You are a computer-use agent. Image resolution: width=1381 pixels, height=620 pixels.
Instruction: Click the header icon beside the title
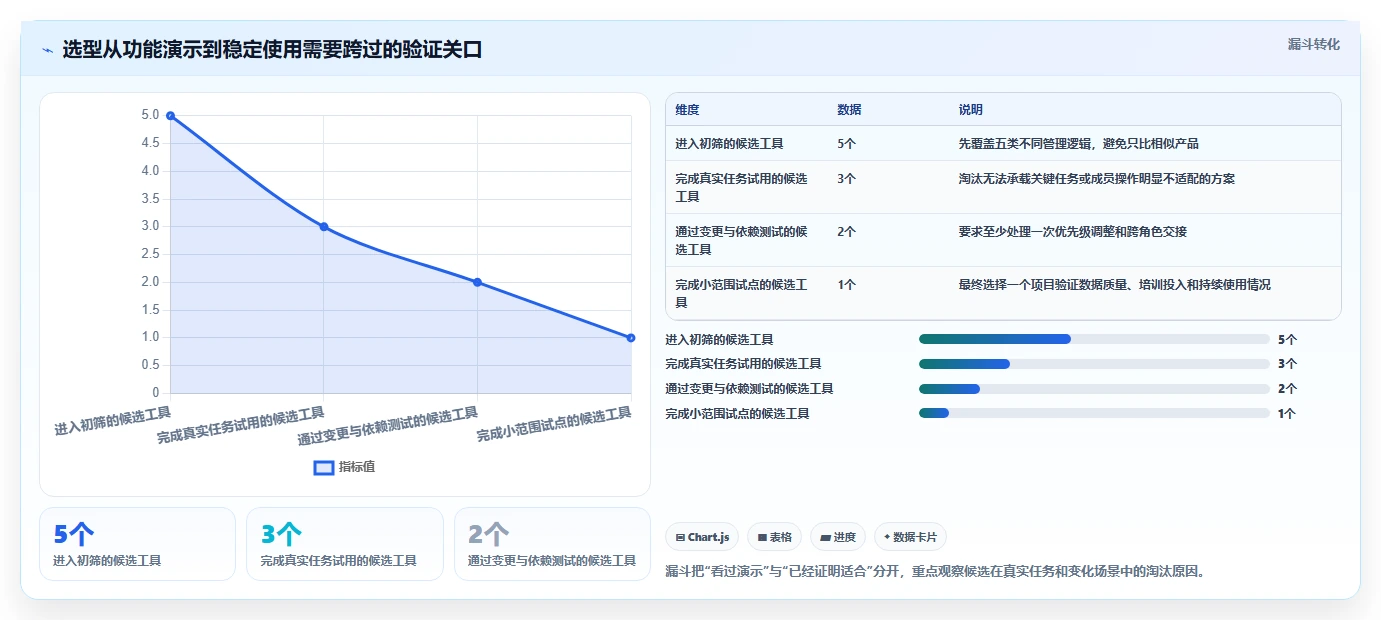coord(47,50)
